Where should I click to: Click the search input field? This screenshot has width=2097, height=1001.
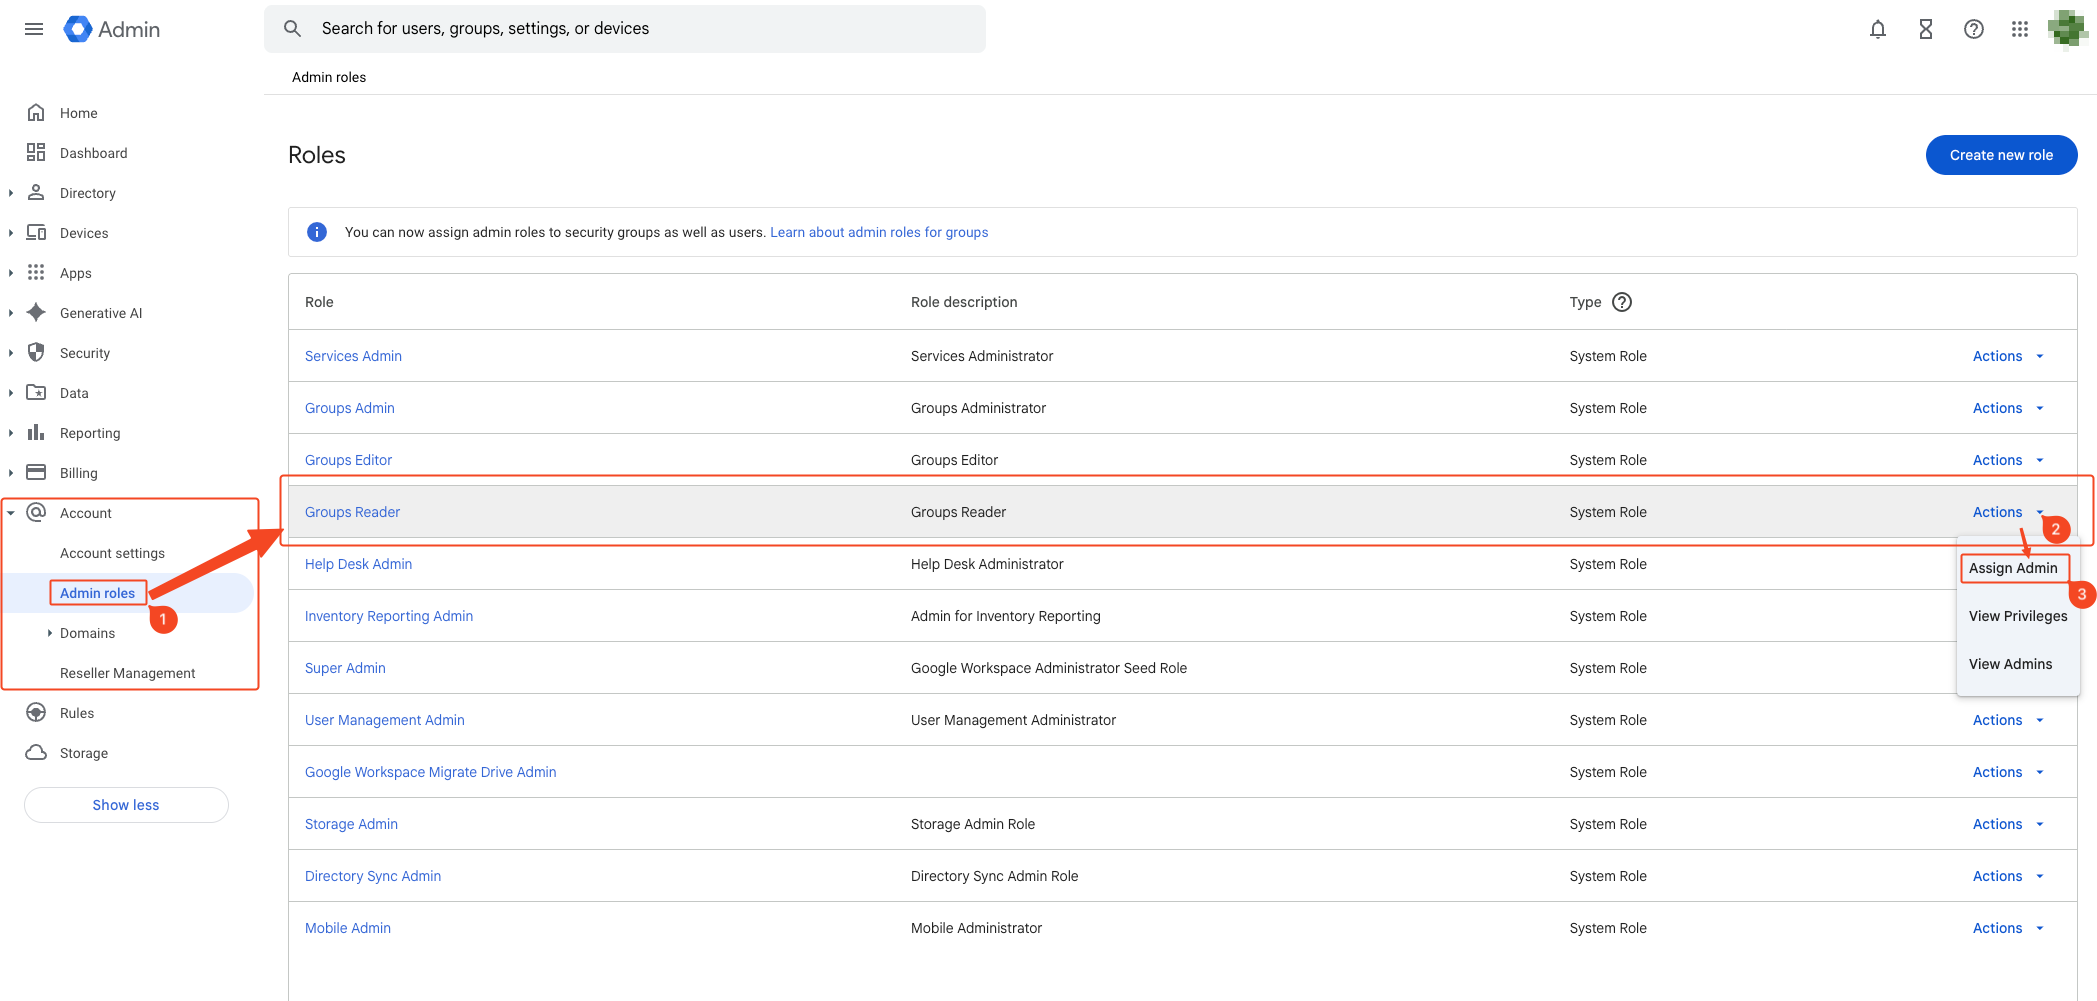point(640,29)
